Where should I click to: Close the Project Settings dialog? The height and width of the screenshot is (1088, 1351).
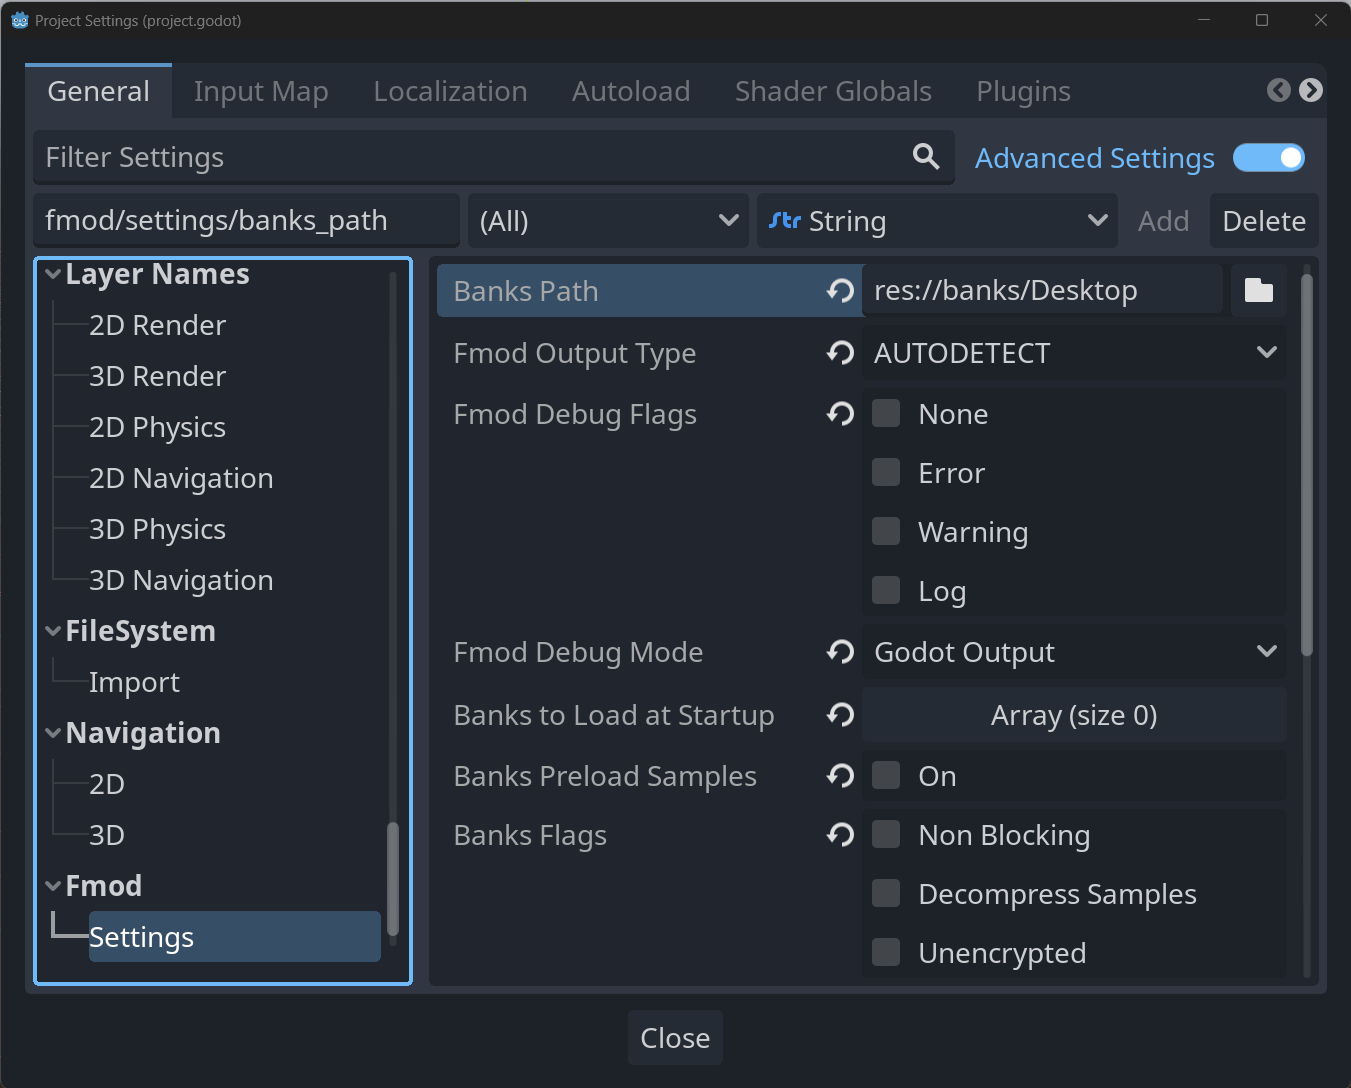675,1037
